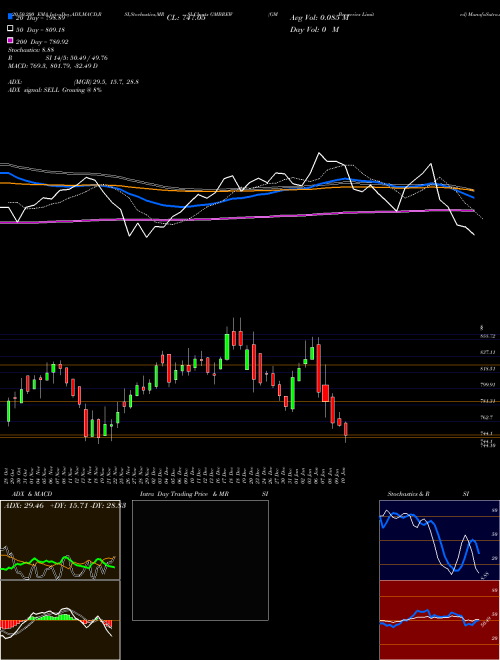Click the ADX: 29.46 +DY -DY readout

(65, 505)
